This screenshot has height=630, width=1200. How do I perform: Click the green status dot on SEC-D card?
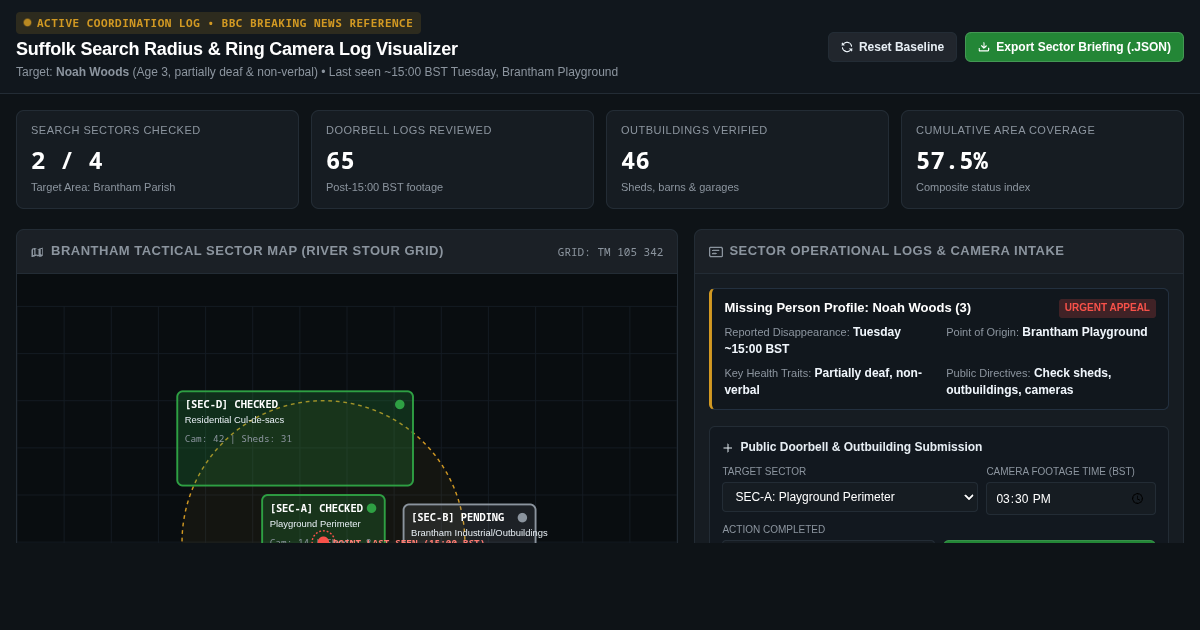click(x=400, y=405)
